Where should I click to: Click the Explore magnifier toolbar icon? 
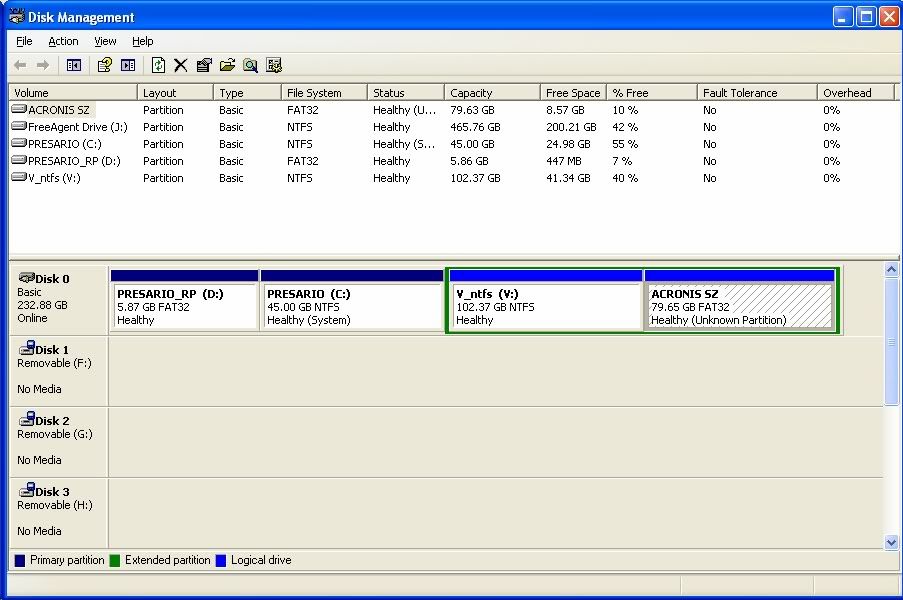tap(251, 66)
